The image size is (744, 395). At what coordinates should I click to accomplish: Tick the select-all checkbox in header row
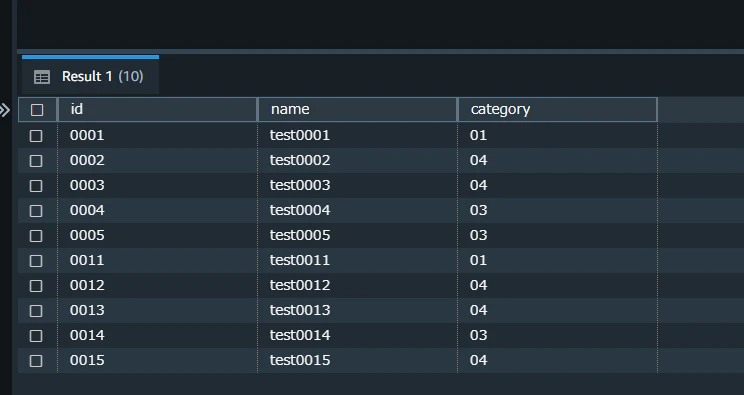[x=37, y=110]
